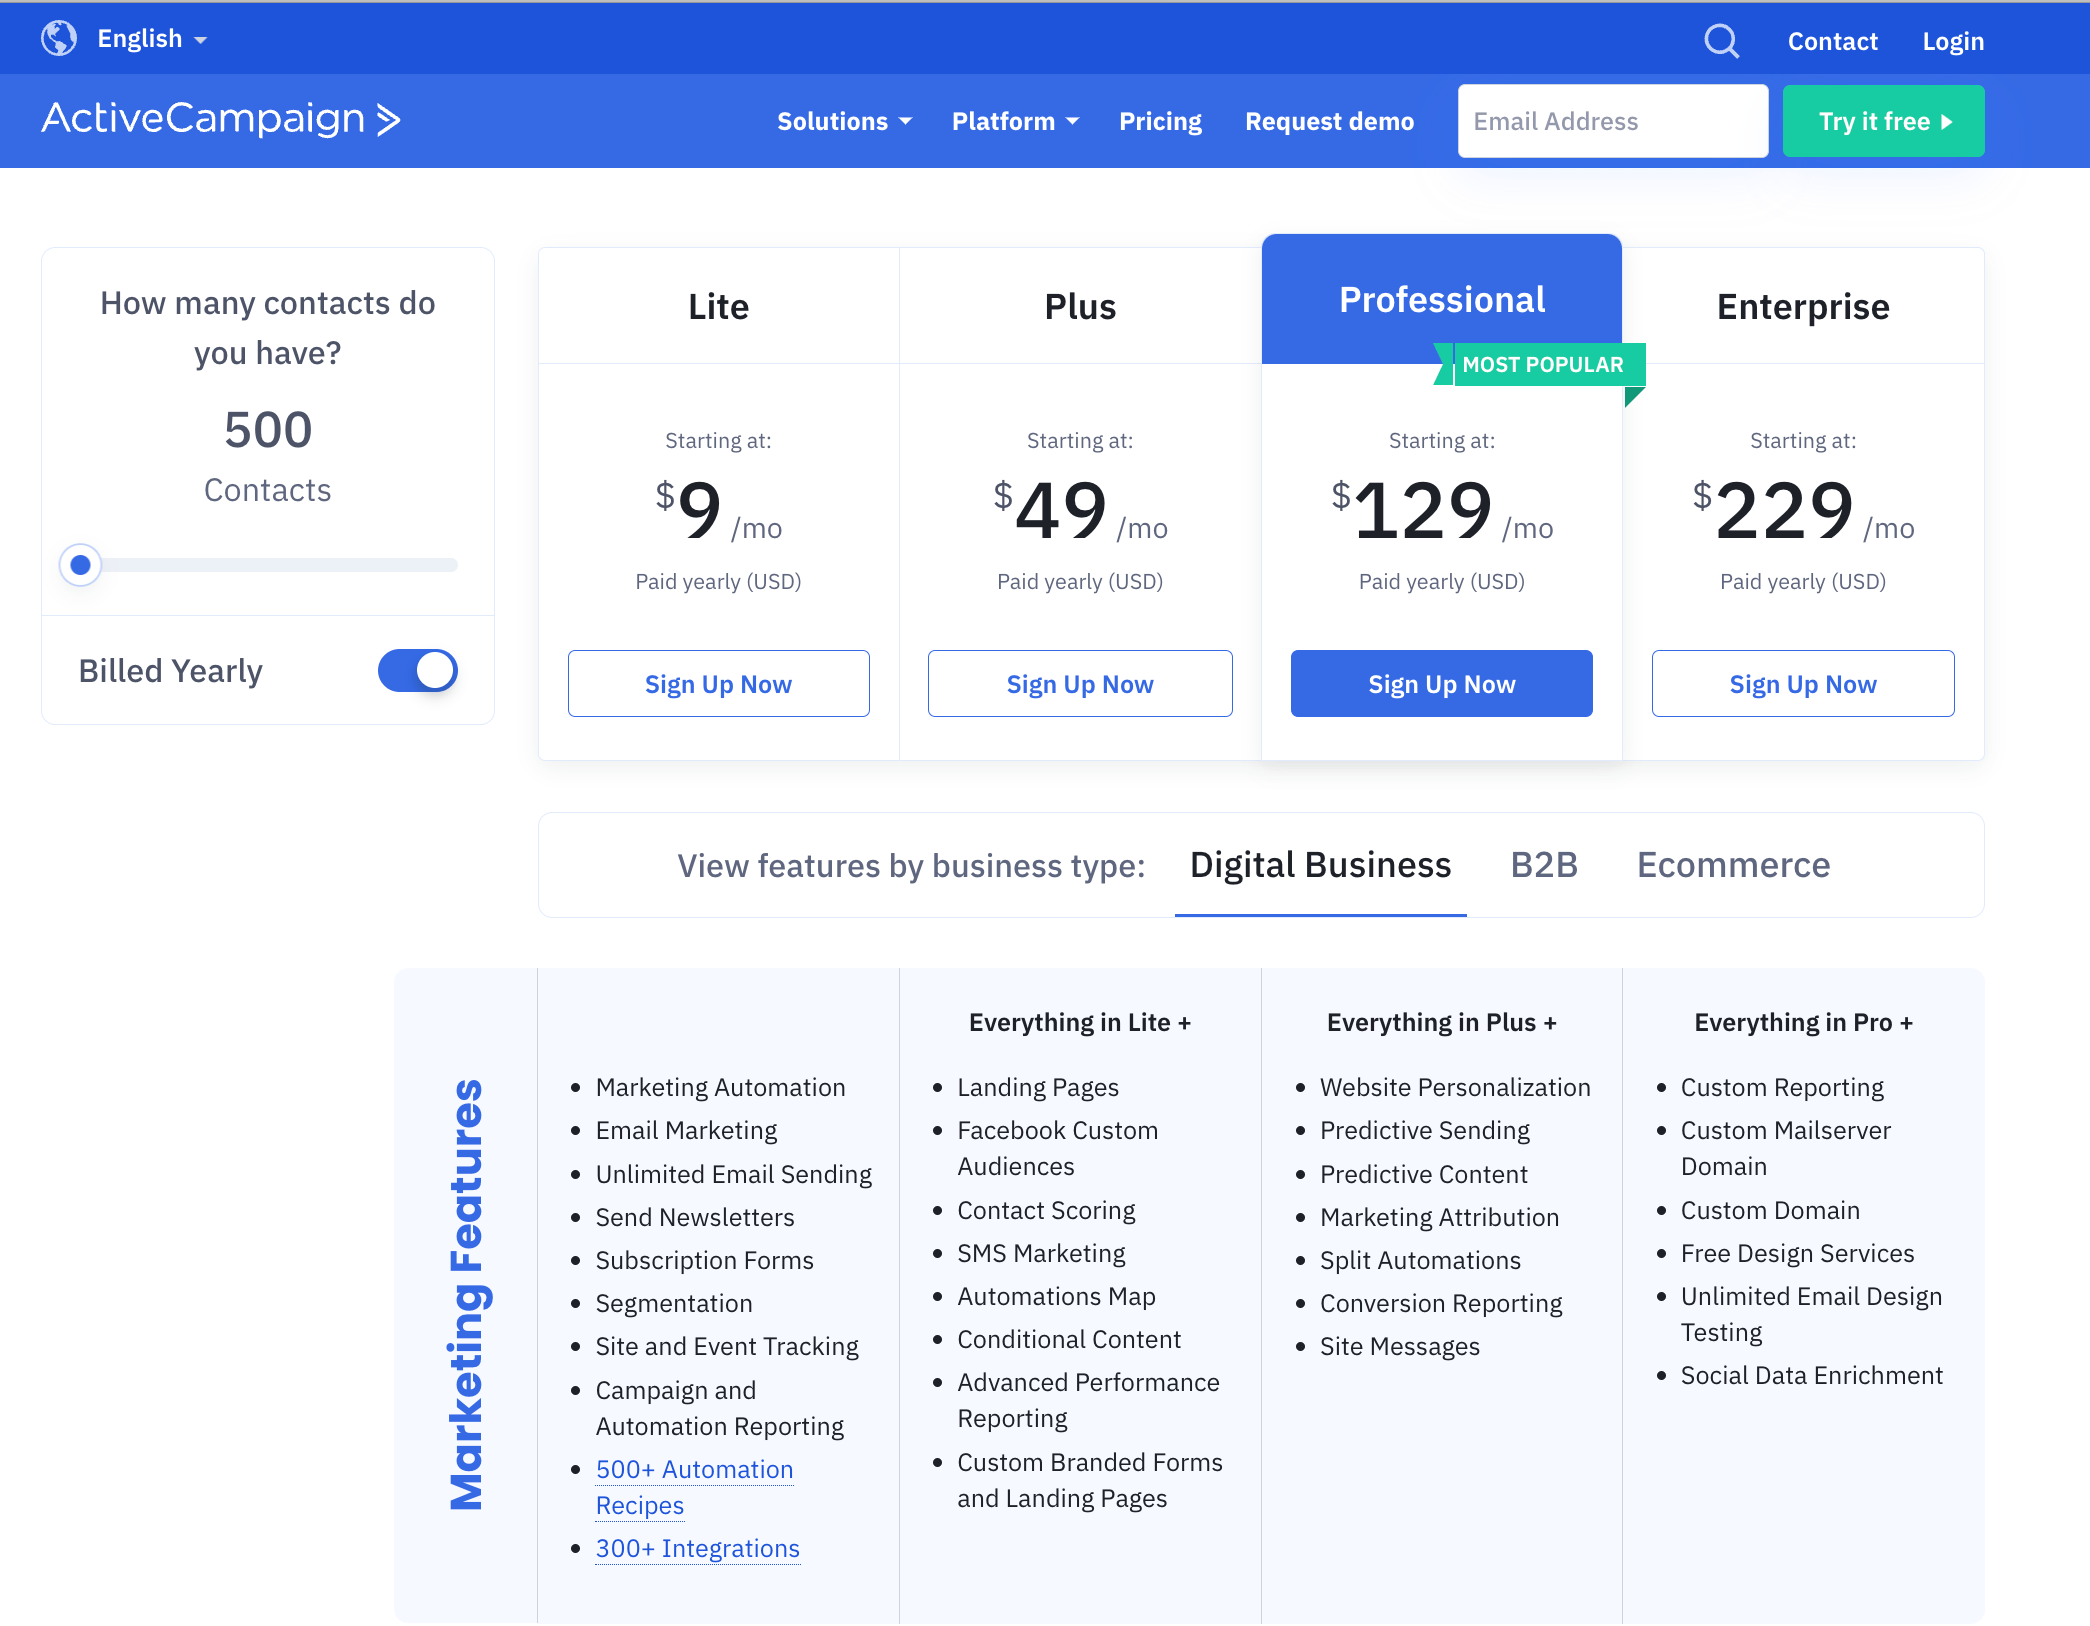This screenshot has width=2090, height=1626.
Task: Click the ActiveCampaign logo
Action: click(x=221, y=119)
